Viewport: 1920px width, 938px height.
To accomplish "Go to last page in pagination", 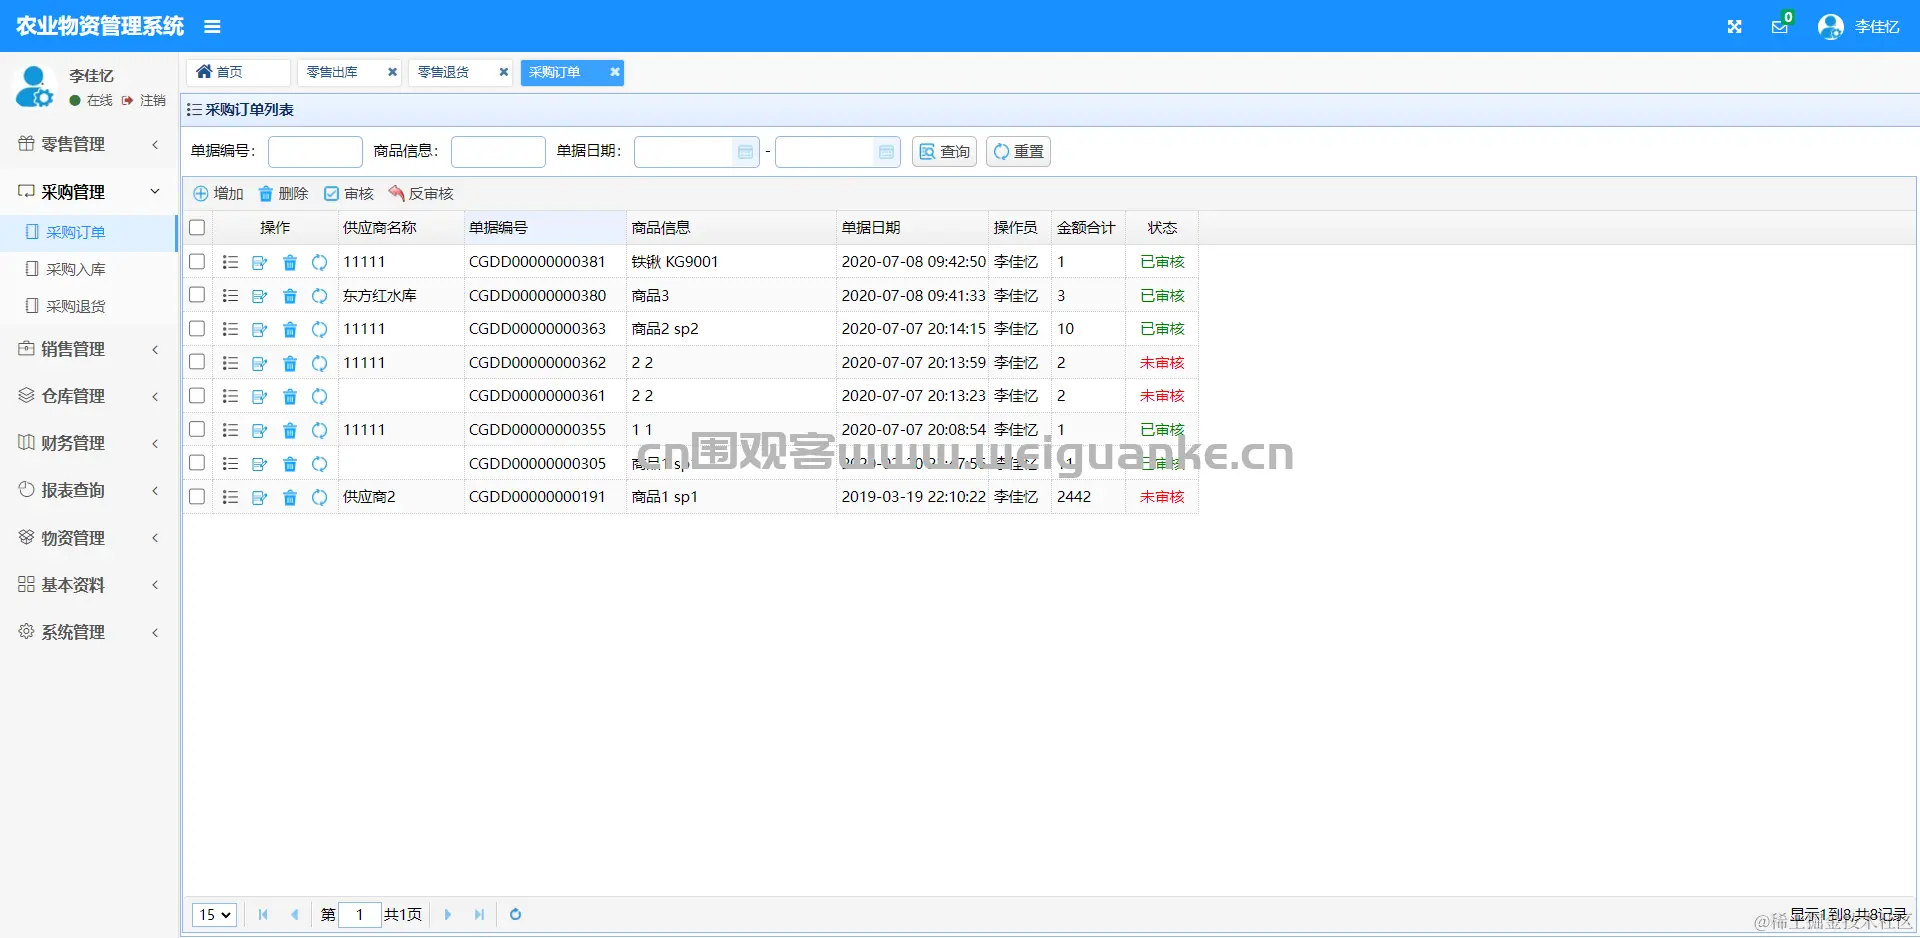I will pyautogui.click(x=479, y=914).
